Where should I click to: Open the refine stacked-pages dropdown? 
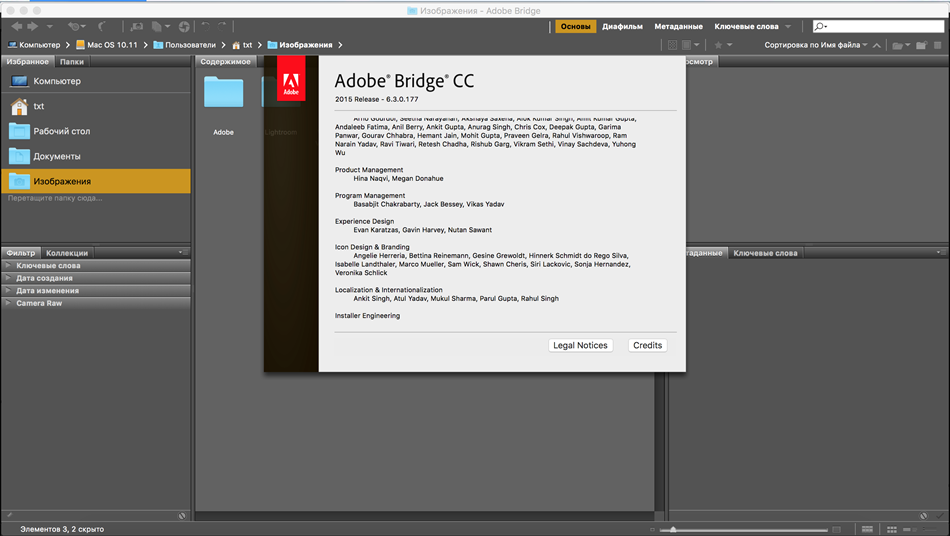click(161, 27)
